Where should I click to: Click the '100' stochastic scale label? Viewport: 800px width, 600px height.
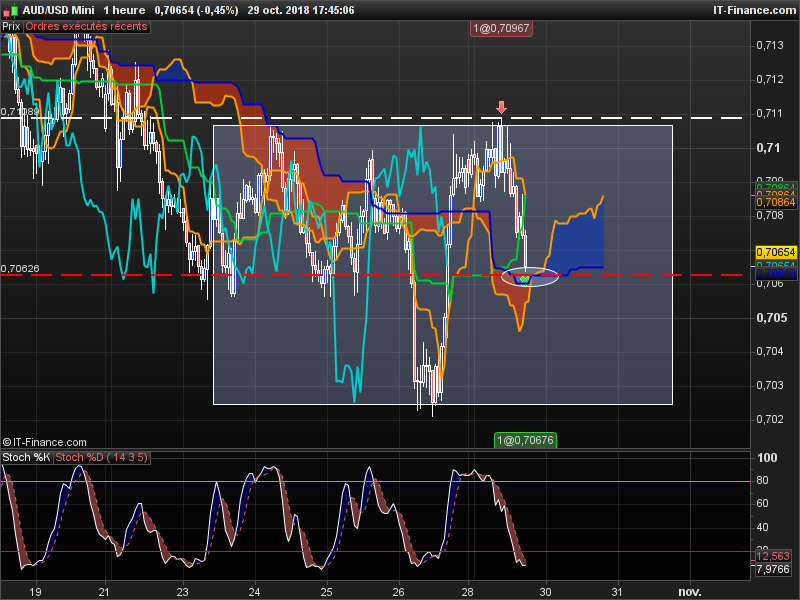[767, 458]
